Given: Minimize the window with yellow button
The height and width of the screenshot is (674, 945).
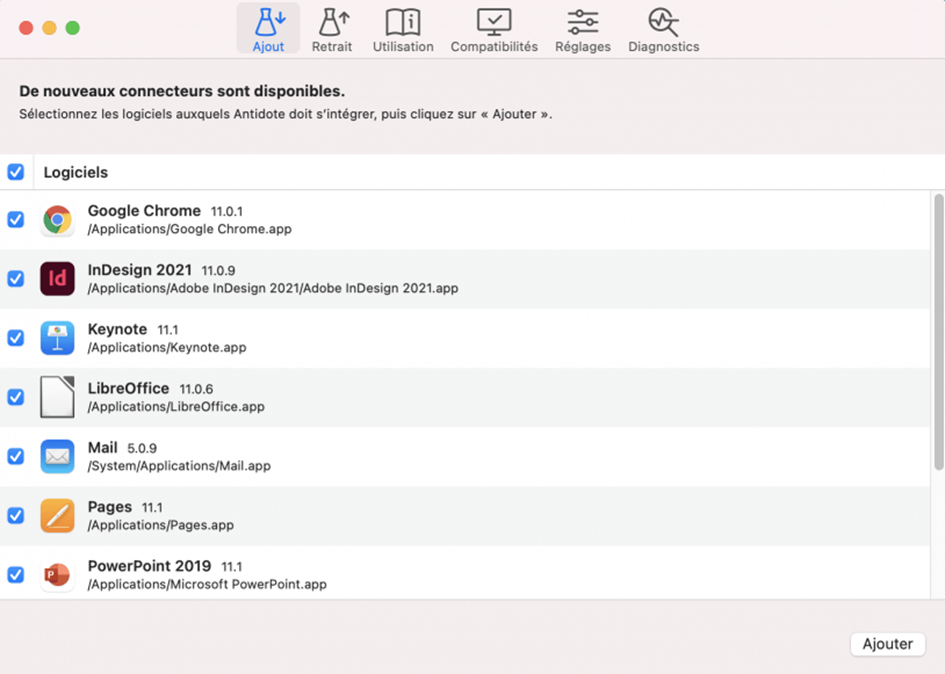Looking at the screenshot, I should 49,28.
